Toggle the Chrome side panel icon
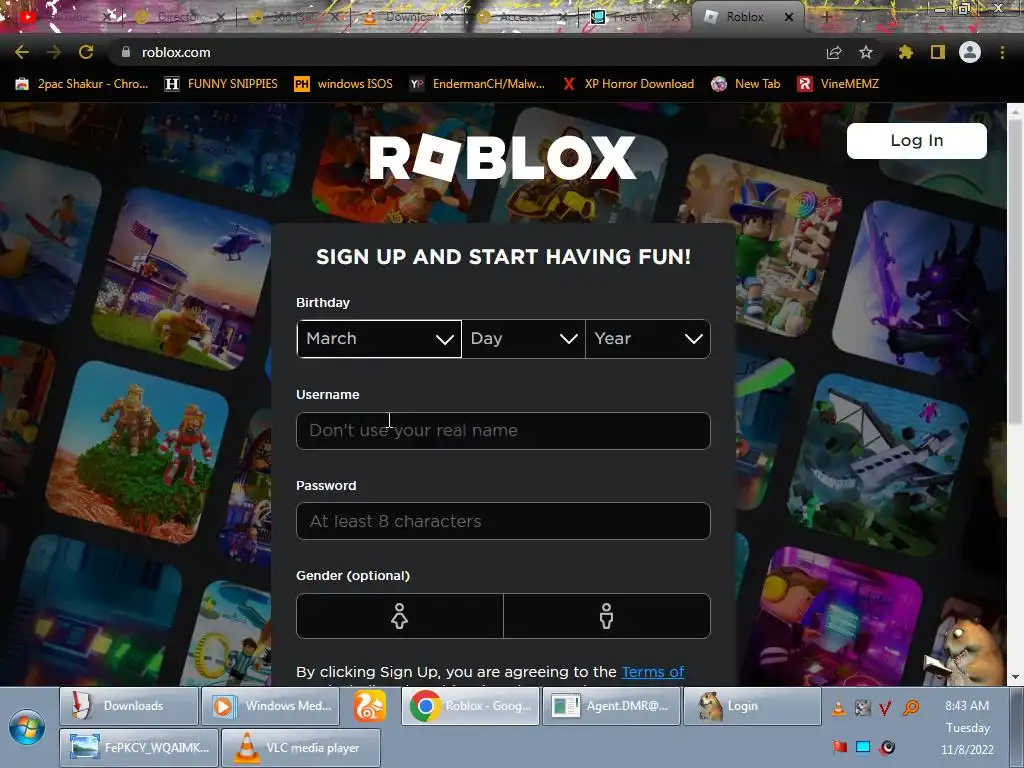The width and height of the screenshot is (1024, 768). tap(938, 52)
